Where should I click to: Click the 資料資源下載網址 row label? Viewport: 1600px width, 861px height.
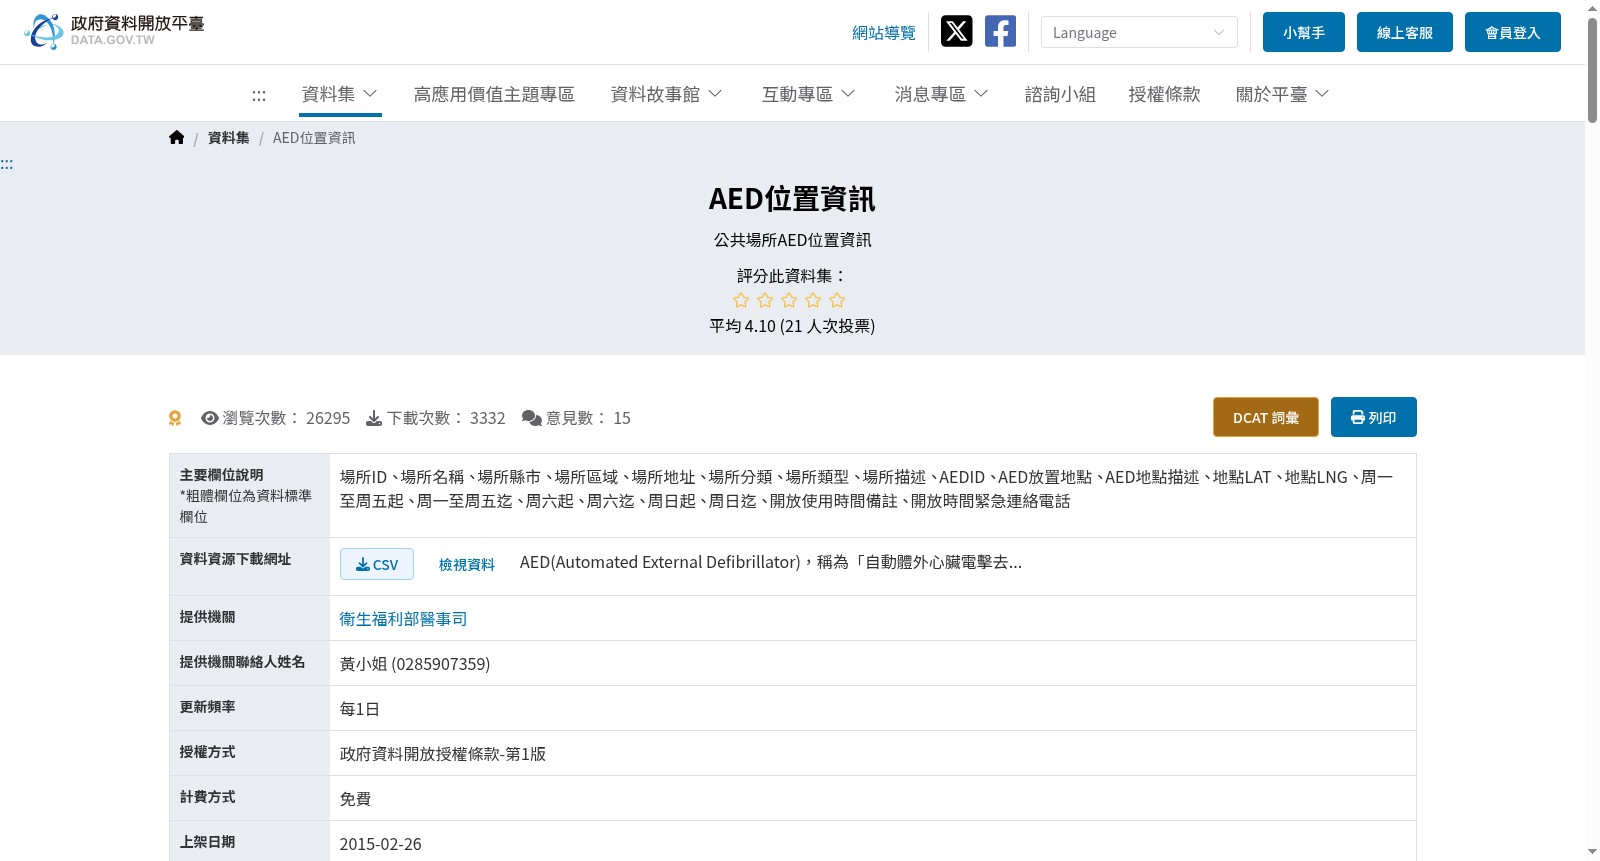236,559
